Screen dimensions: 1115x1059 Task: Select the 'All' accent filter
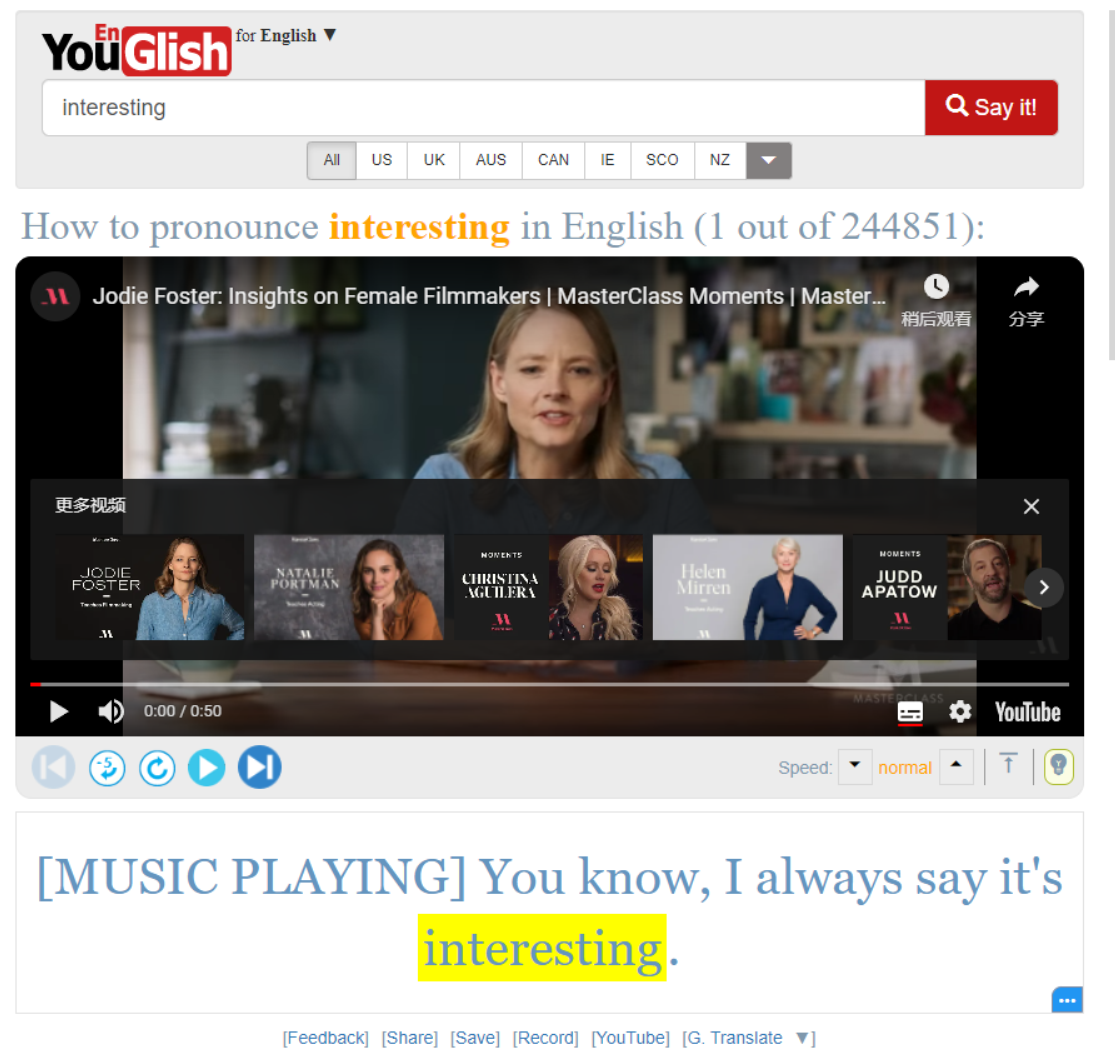(x=331, y=160)
